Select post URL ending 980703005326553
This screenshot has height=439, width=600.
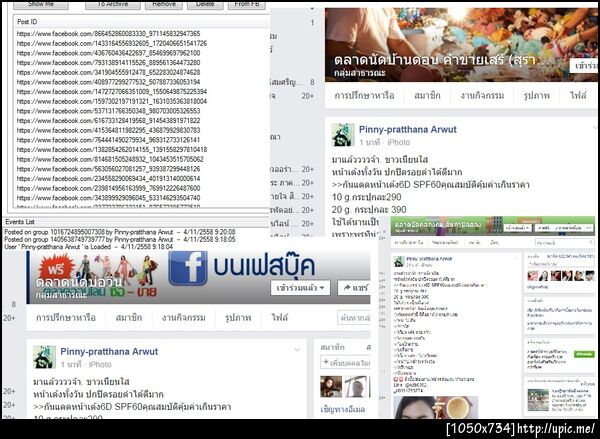(x=108, y=111)
